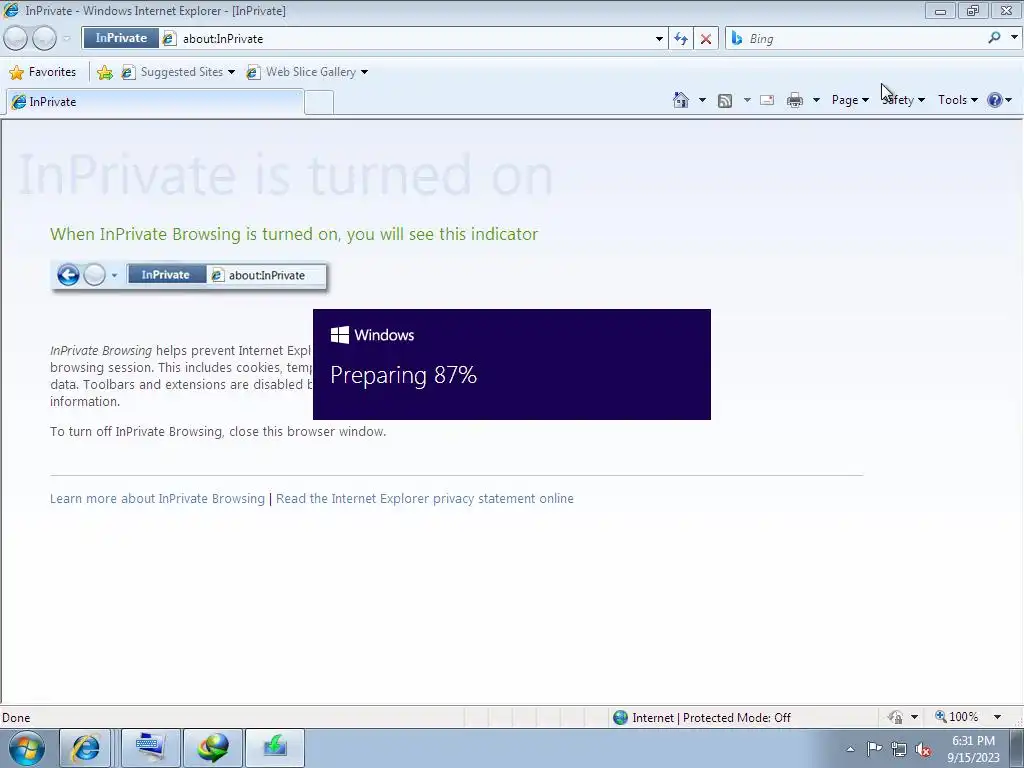Expand the Feeds dropdown arrow

click(747, 100)
